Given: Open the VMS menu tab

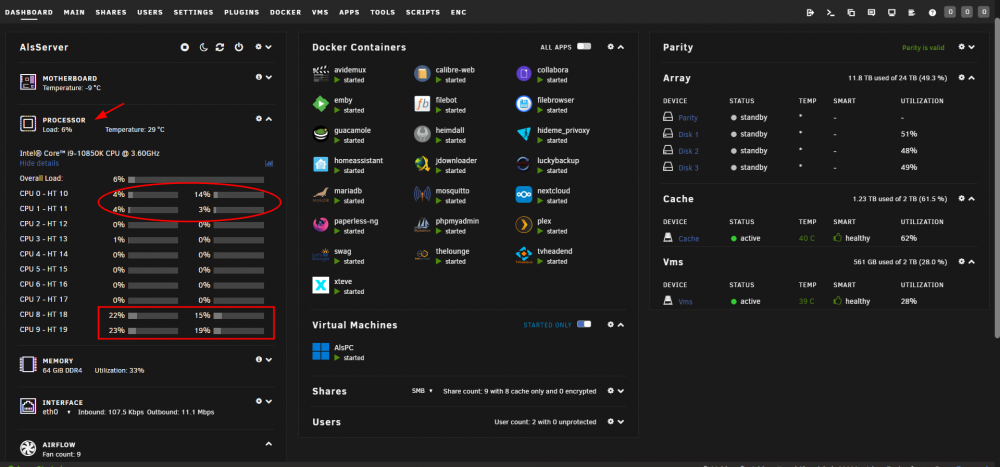Looking at the screenshot, I should pyautogui.click(x=320, y=12).
